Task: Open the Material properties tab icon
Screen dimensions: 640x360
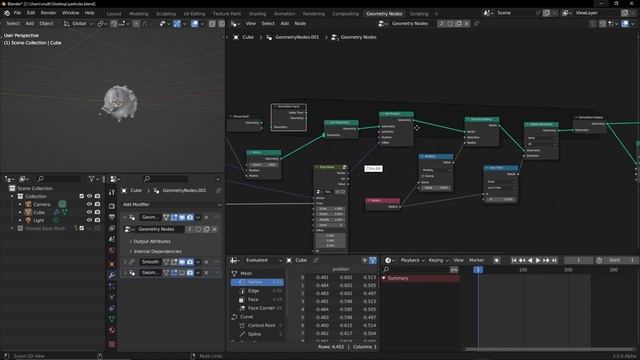Action: click(x=112, y=331)
